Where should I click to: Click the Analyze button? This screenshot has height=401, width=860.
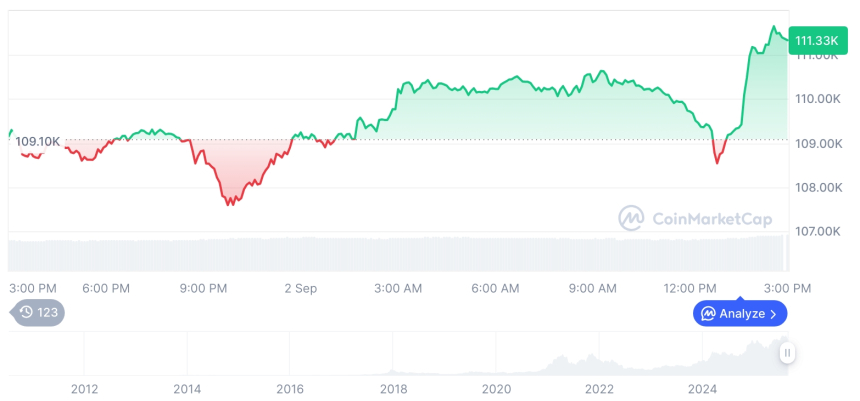click(740, 313)
